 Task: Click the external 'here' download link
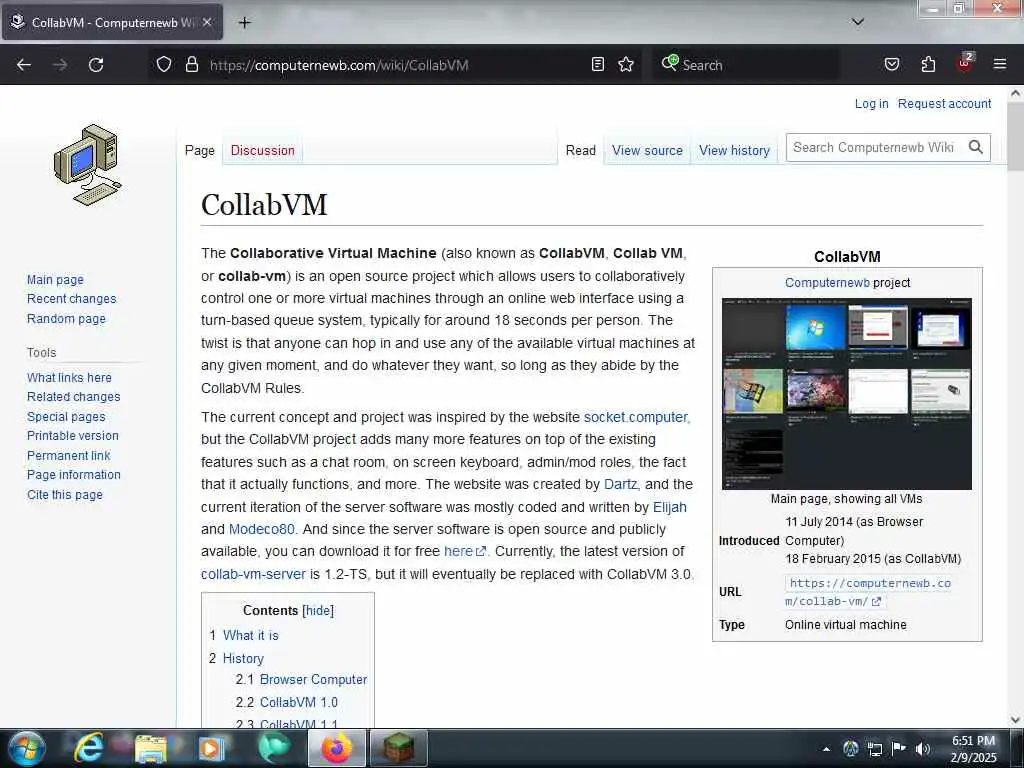coord(464,552)
